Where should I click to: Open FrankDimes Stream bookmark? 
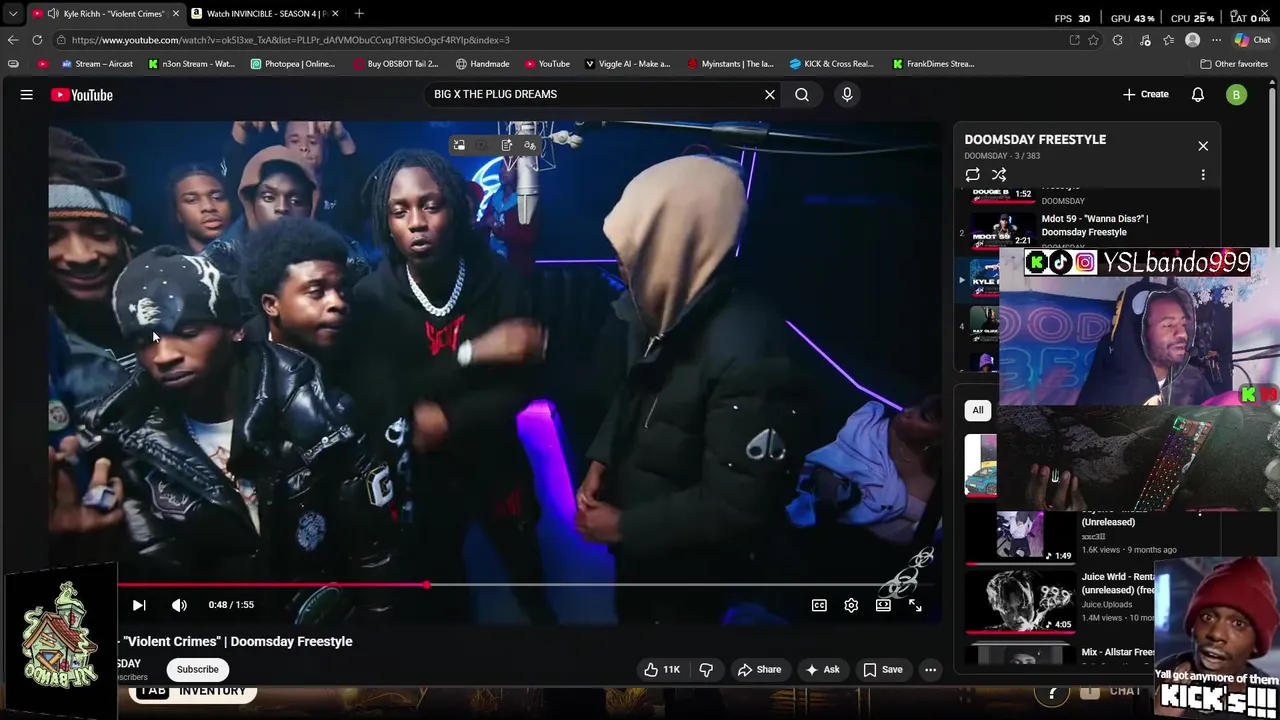(934, 64)
